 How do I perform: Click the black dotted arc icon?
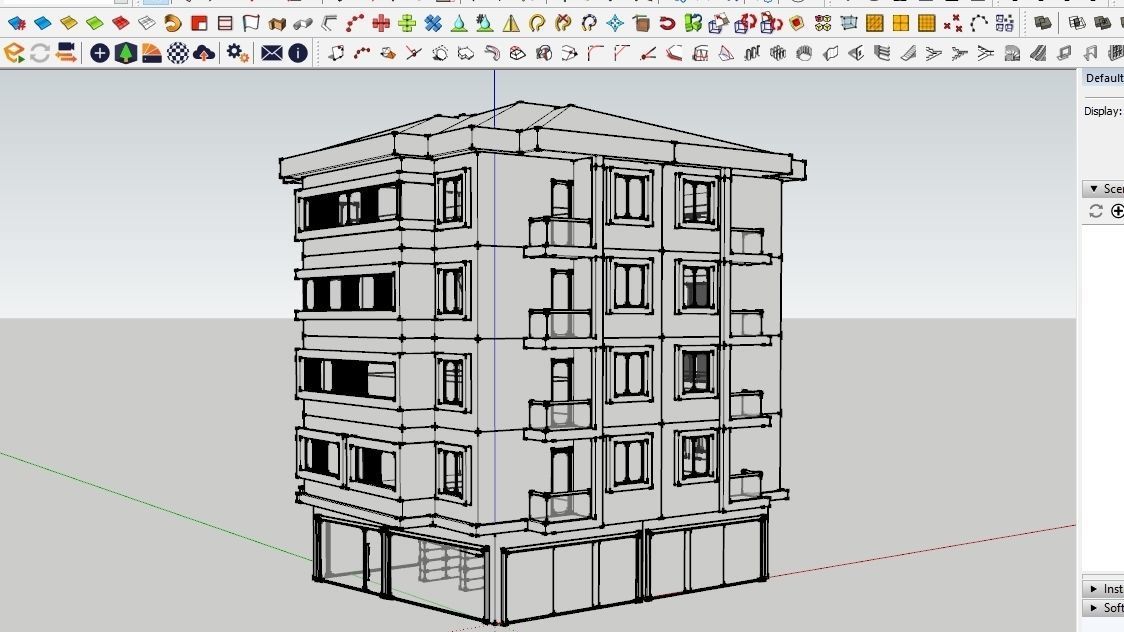pyautogui.click(x=978, y=24)
